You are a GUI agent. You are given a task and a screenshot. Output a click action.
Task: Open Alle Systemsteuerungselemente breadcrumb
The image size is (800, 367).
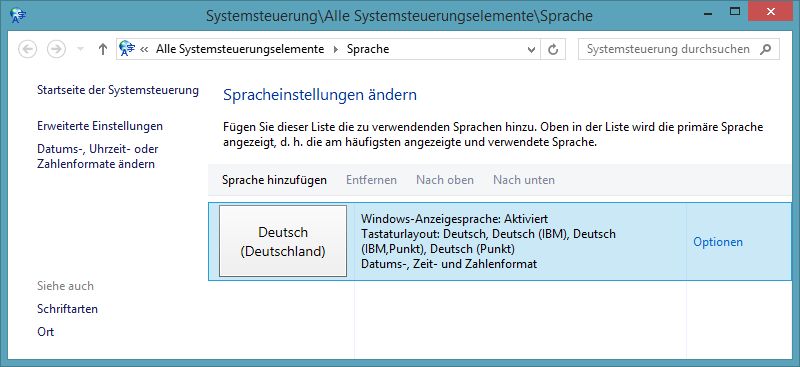click(x=240, y=49)
